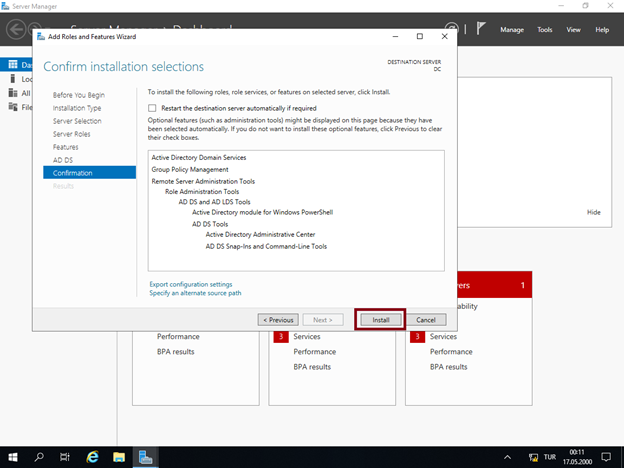Screen dimensions: 624x468
Task: Select Confirmation wizard step
Action: click(x=90, y=173)
